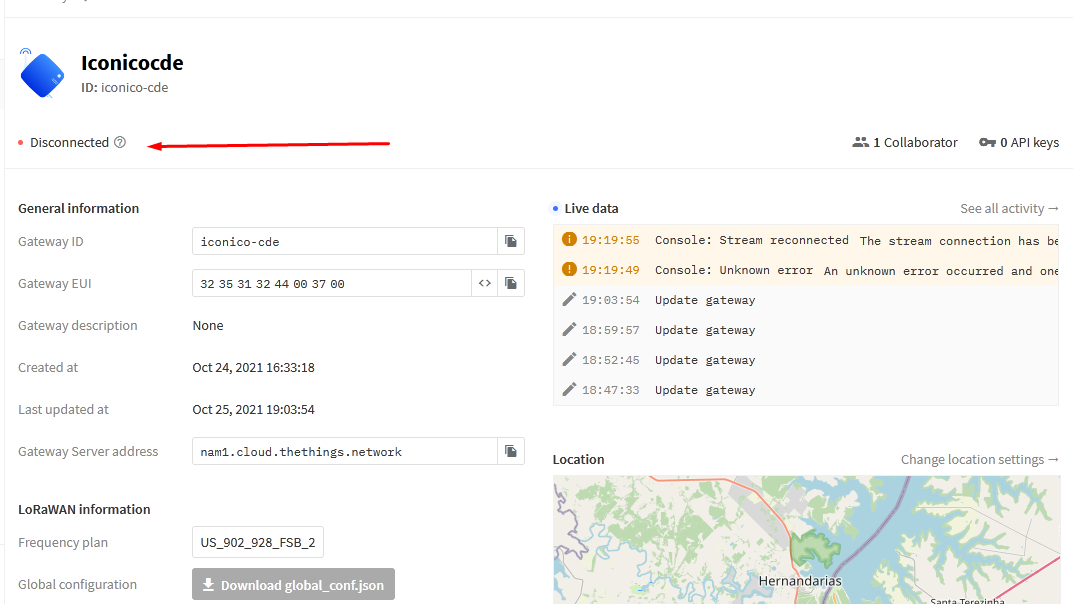
Task: Select the Gateway ID field iconico-cde
Action: [345, 241]
